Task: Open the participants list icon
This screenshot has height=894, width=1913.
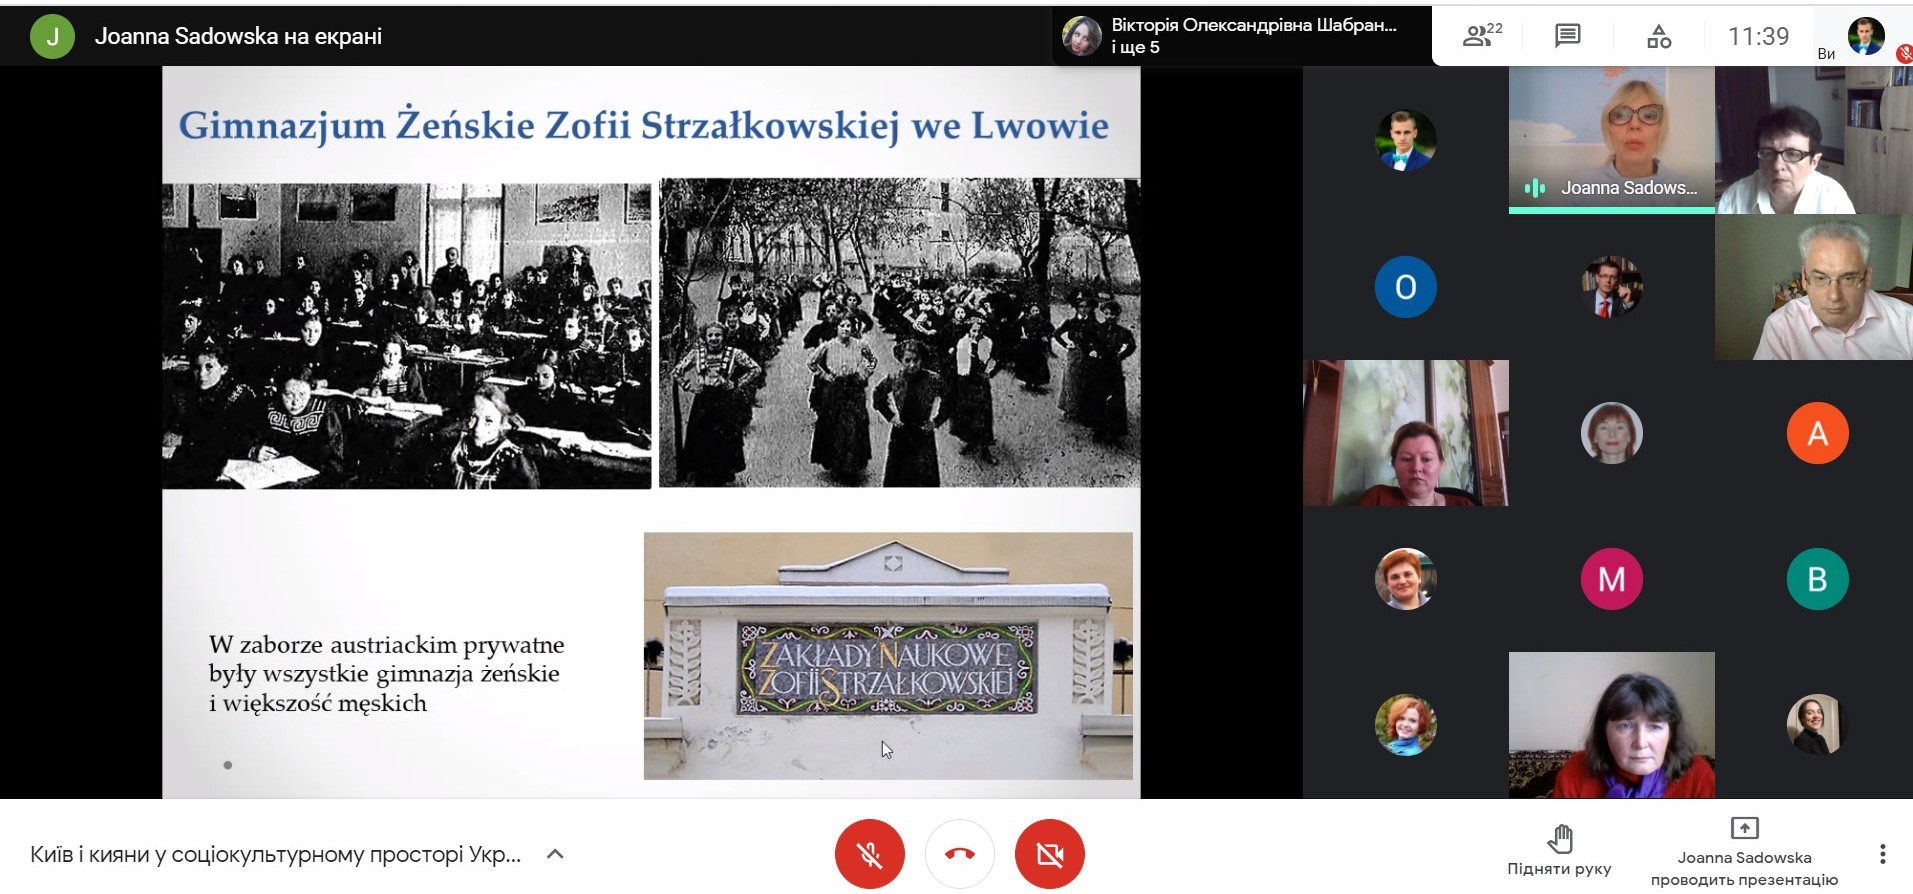Action: pos(1480,37)
